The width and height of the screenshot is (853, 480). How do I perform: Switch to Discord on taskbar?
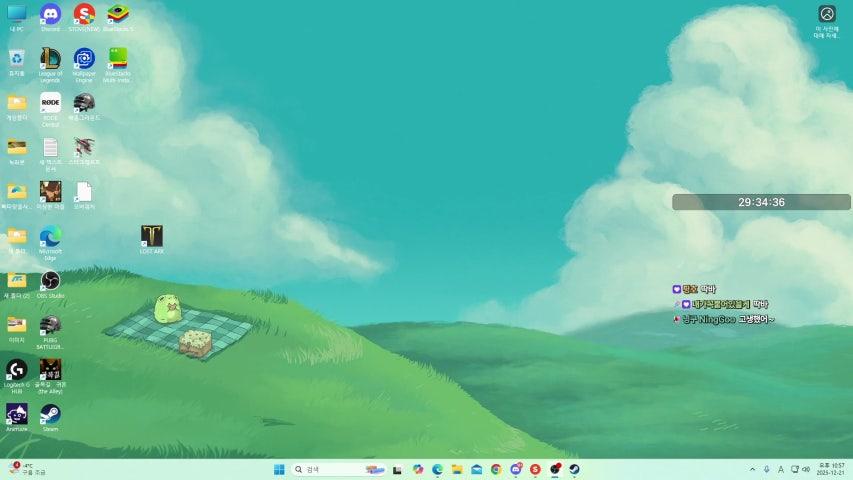click(516, 469)
